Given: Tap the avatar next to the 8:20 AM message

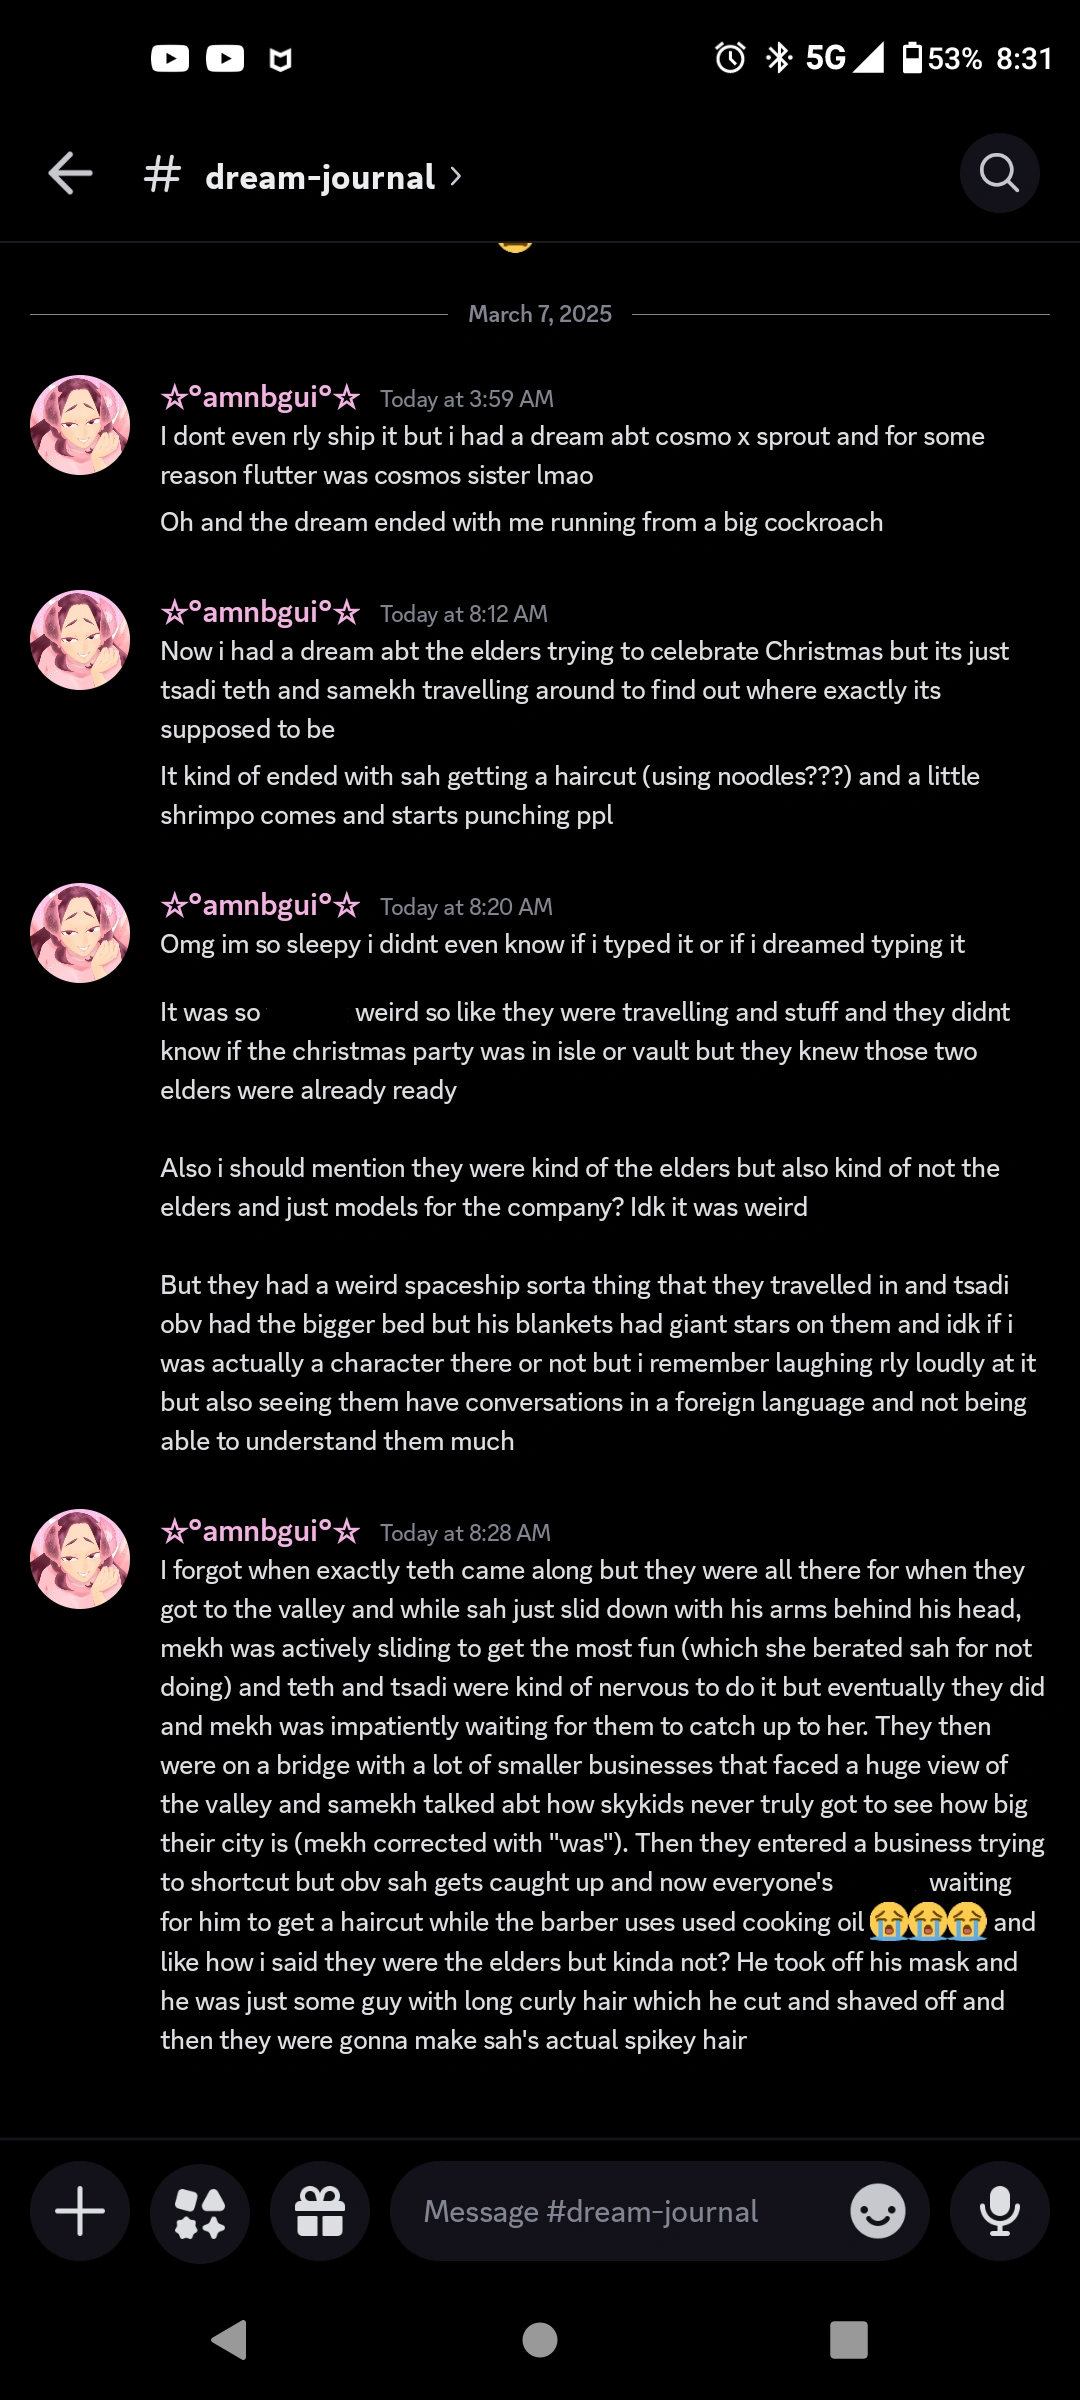Looking at the screenshot, I should (80, 932).
